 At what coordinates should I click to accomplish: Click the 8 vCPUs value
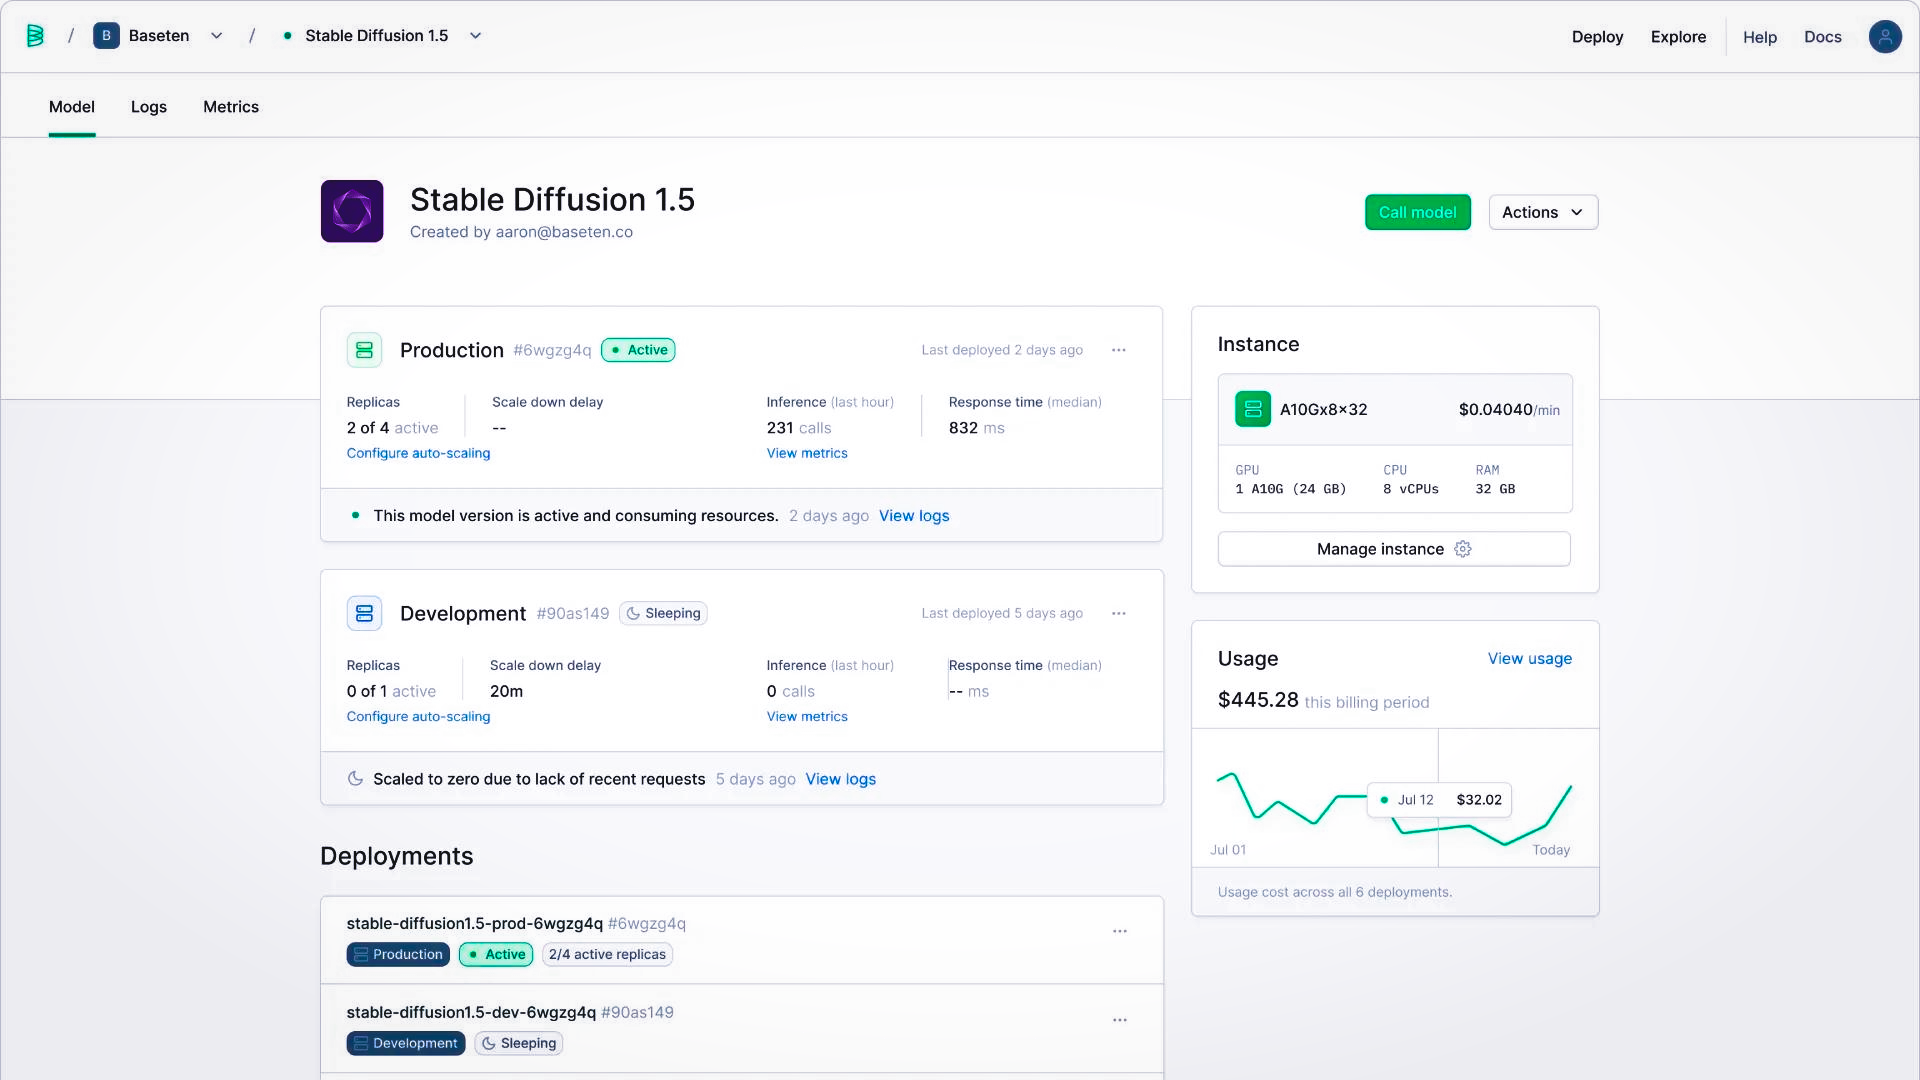pyautogui.click(x=1411, y=489)
